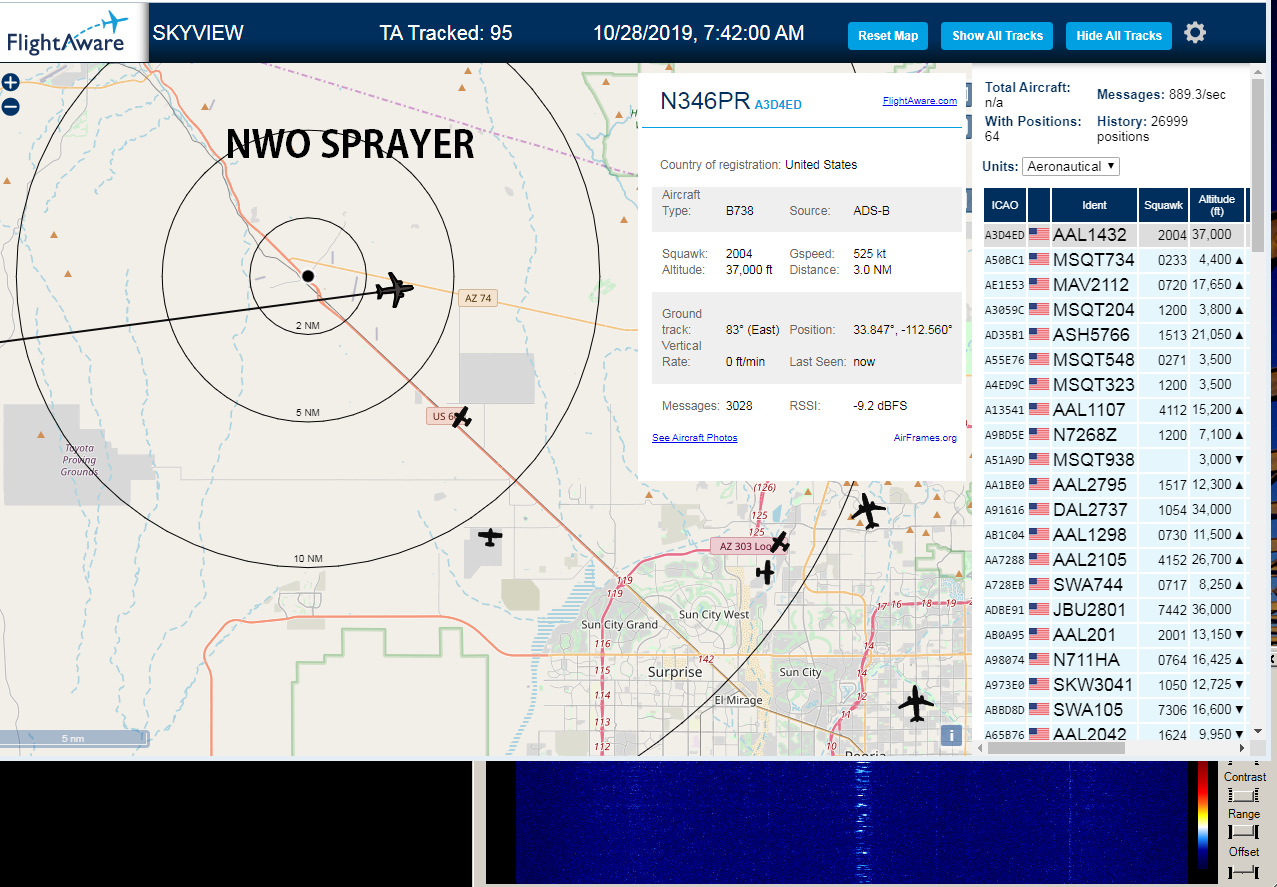Select the aircraft icon beside US 60 label
This screenshot has width=1277, height=887.
click(x=461, y=417)
